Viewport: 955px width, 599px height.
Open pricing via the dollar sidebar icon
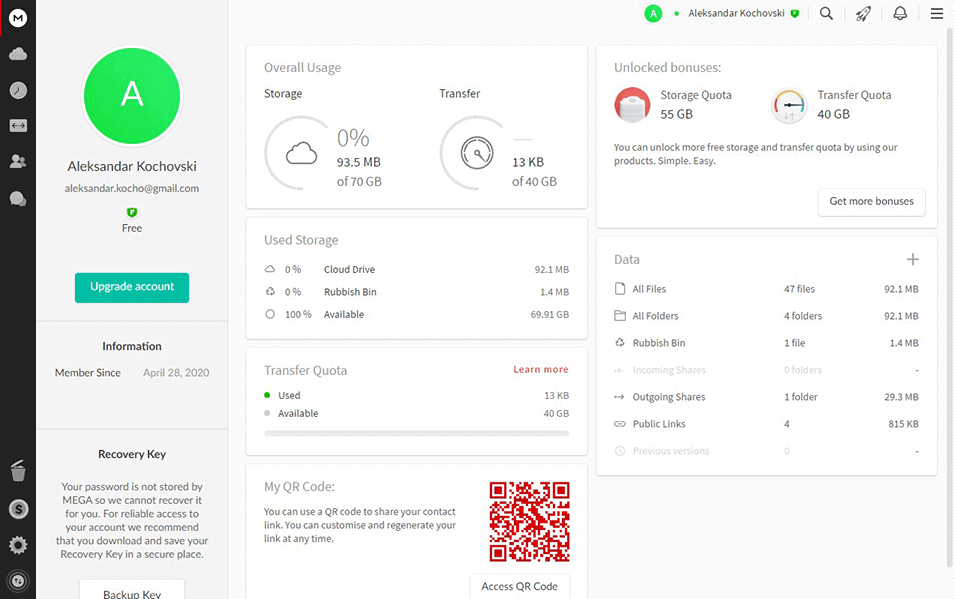17,508
